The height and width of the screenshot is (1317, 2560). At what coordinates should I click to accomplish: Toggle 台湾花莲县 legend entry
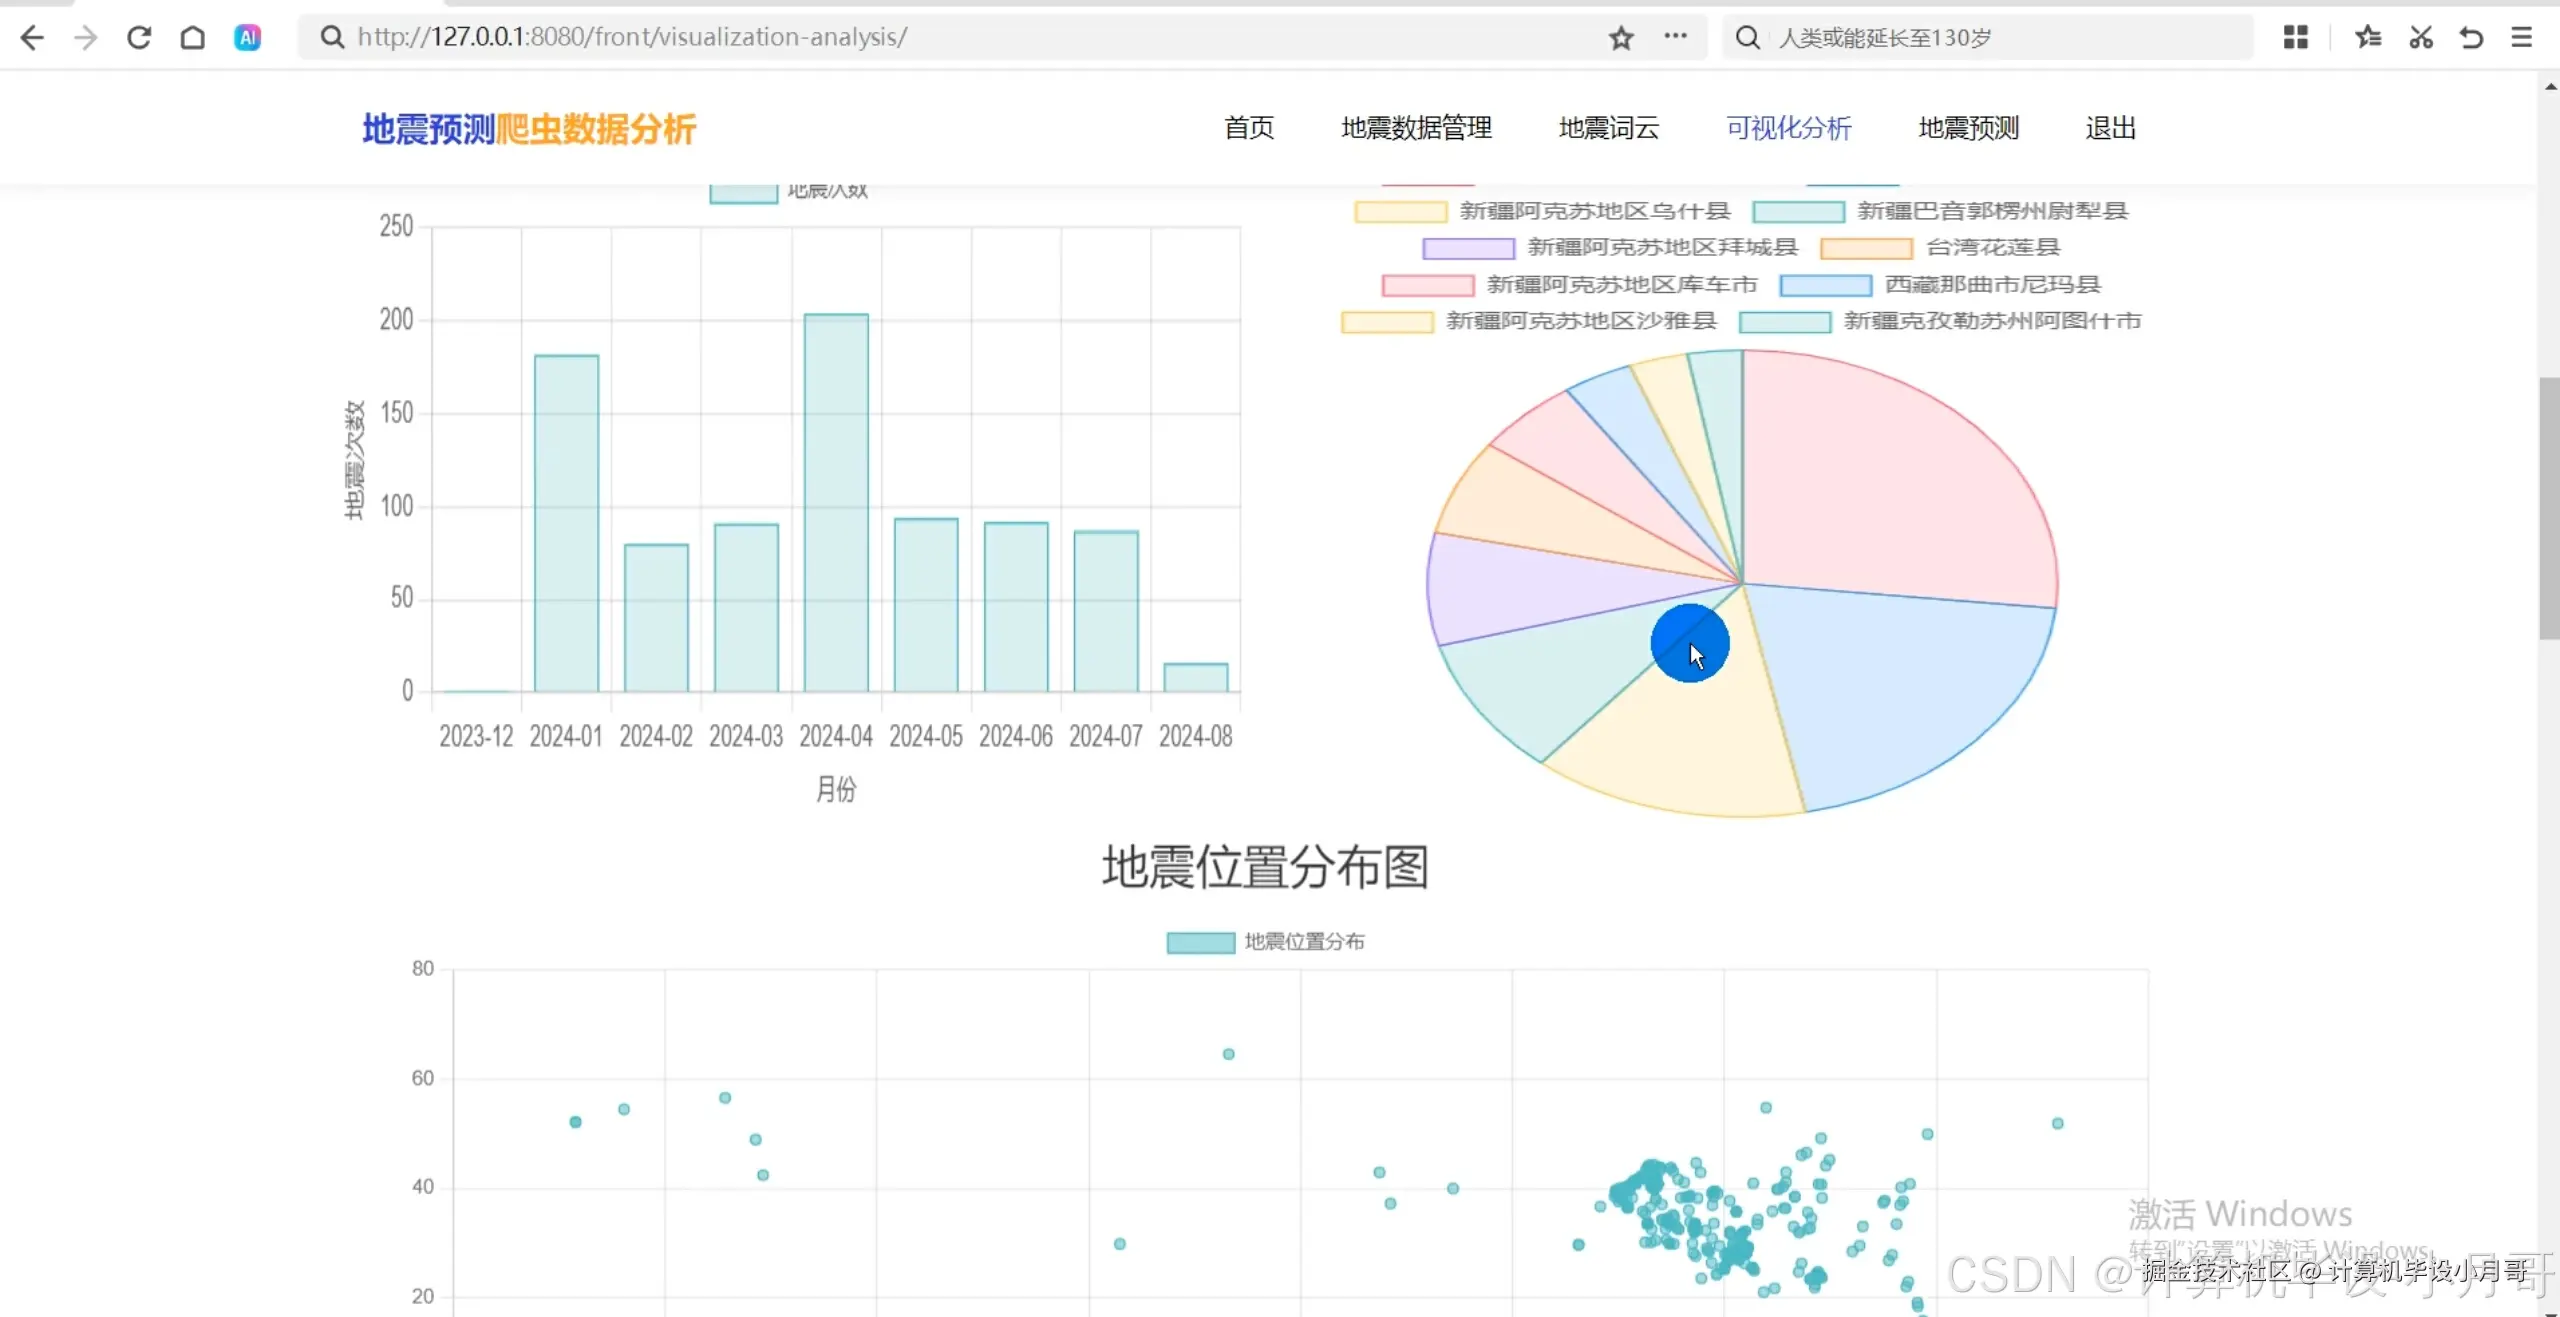pos(1992,247)
